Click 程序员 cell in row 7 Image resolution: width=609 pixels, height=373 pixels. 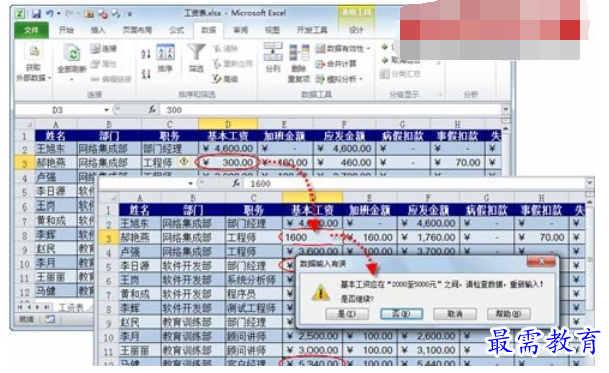pyautogui.click(x=254, y=294)
